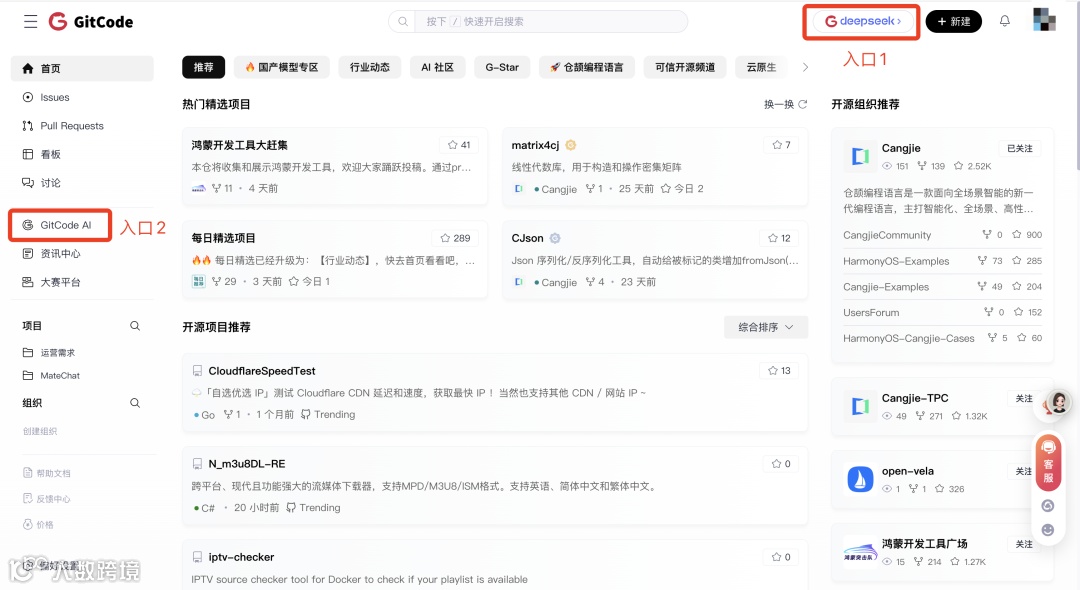This screenshot has height=590, width=1080.
Task: Open the user avatar menu
Action: click(x=1044, y=20)
